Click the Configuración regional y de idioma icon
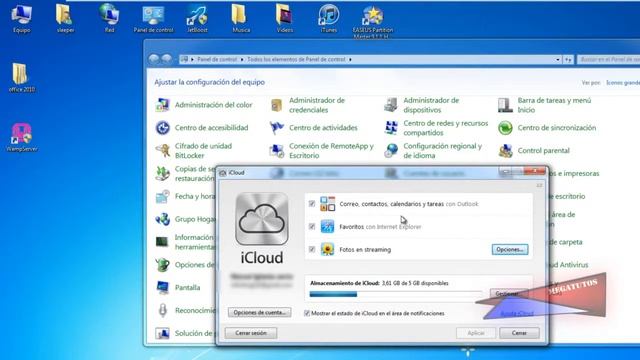 coord(391,151)
